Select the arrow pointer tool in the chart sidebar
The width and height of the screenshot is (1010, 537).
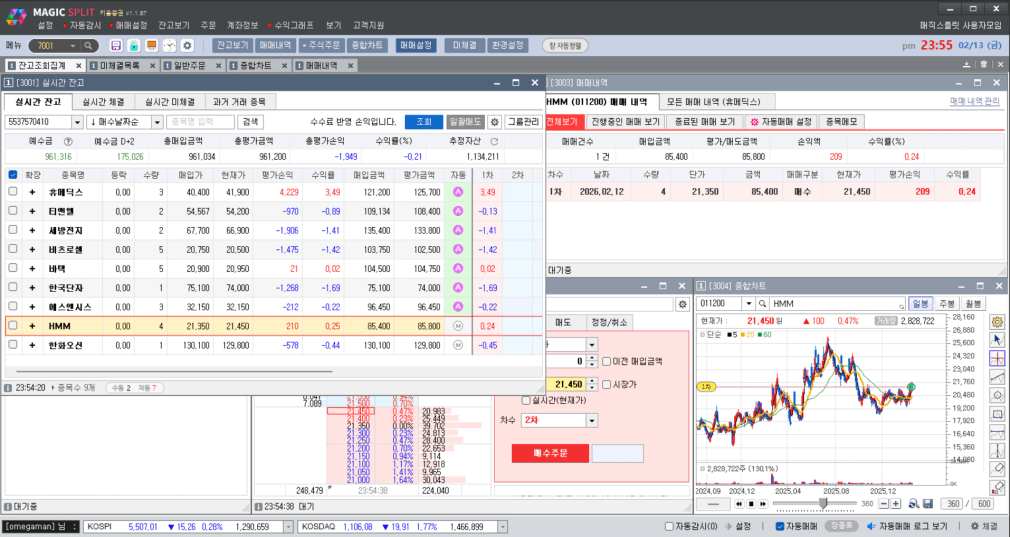(997, 339)
